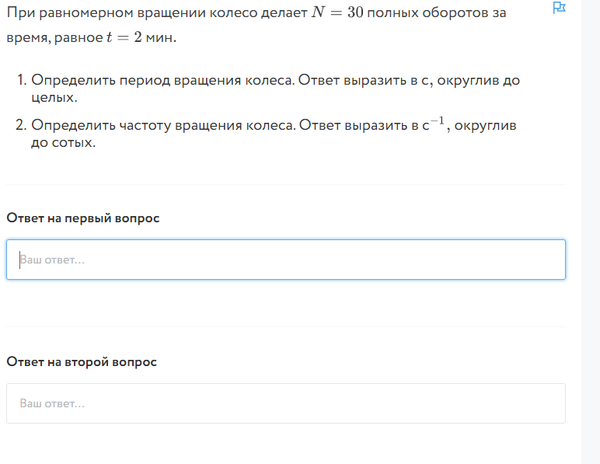This screenshot has height=464, width=600.
Task: Click the words 'до сотых' in question 2
Action: 63,144
